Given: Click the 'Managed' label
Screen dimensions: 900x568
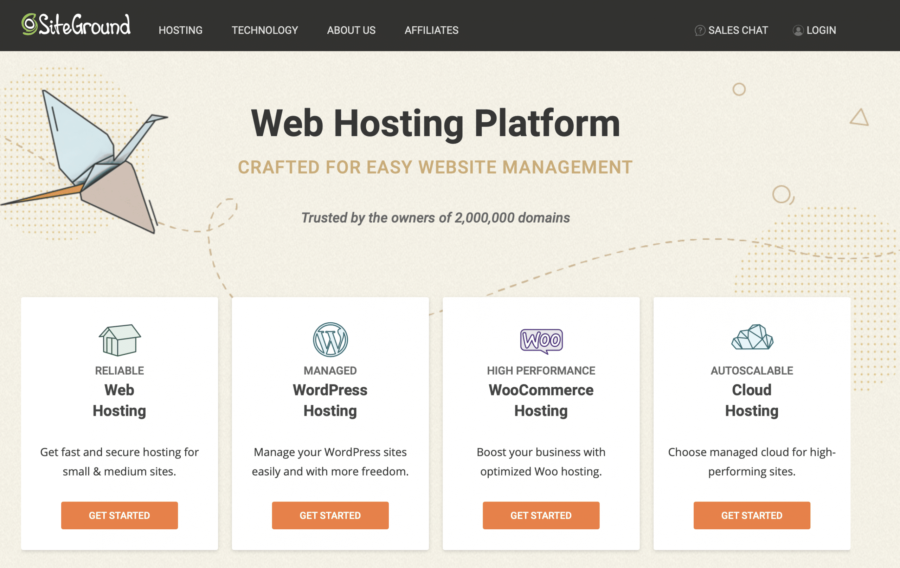Looking at the screenshot, I should 330,371.
